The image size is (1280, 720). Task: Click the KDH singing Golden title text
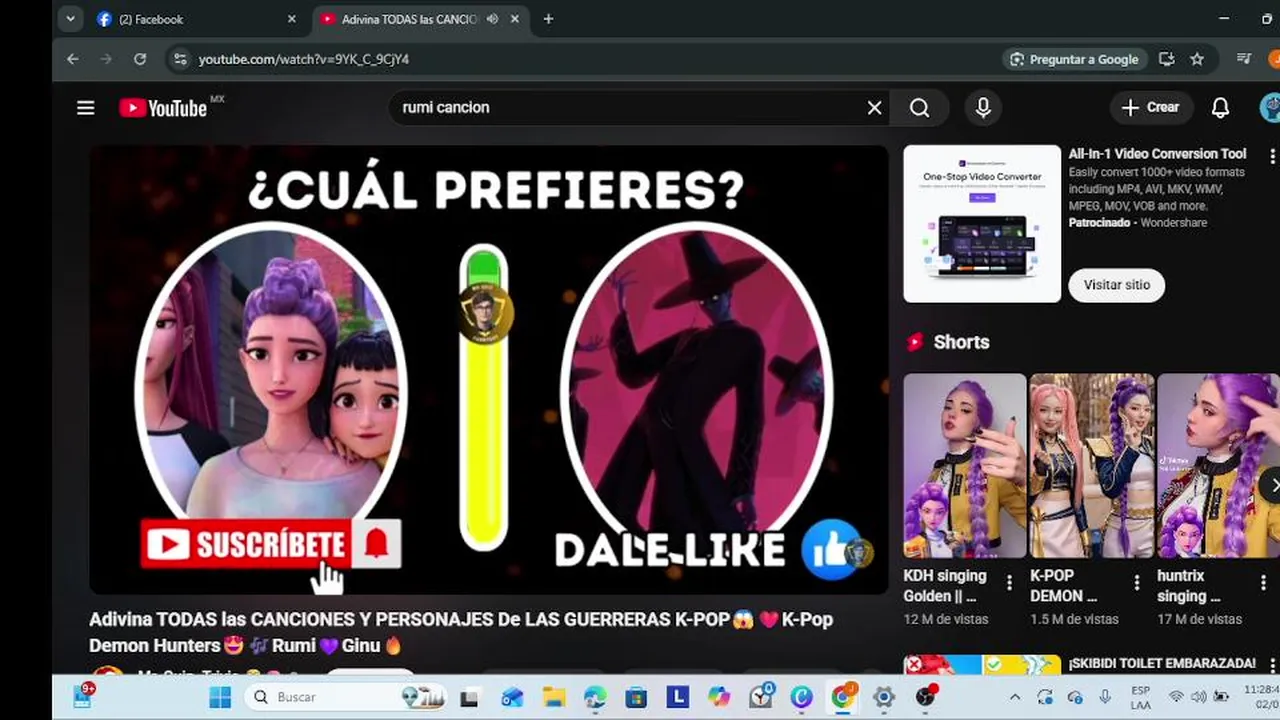pos(945,586)
